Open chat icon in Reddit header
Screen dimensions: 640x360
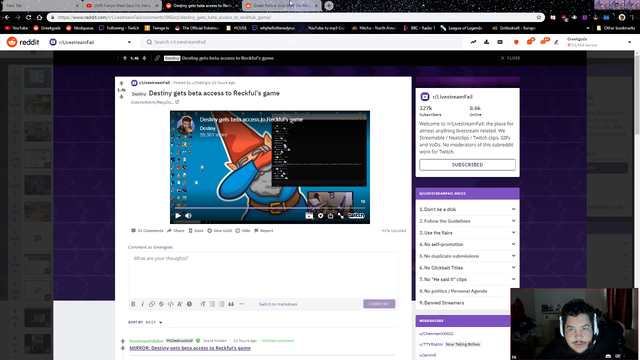pyautogui.click(x=531, y=42)
